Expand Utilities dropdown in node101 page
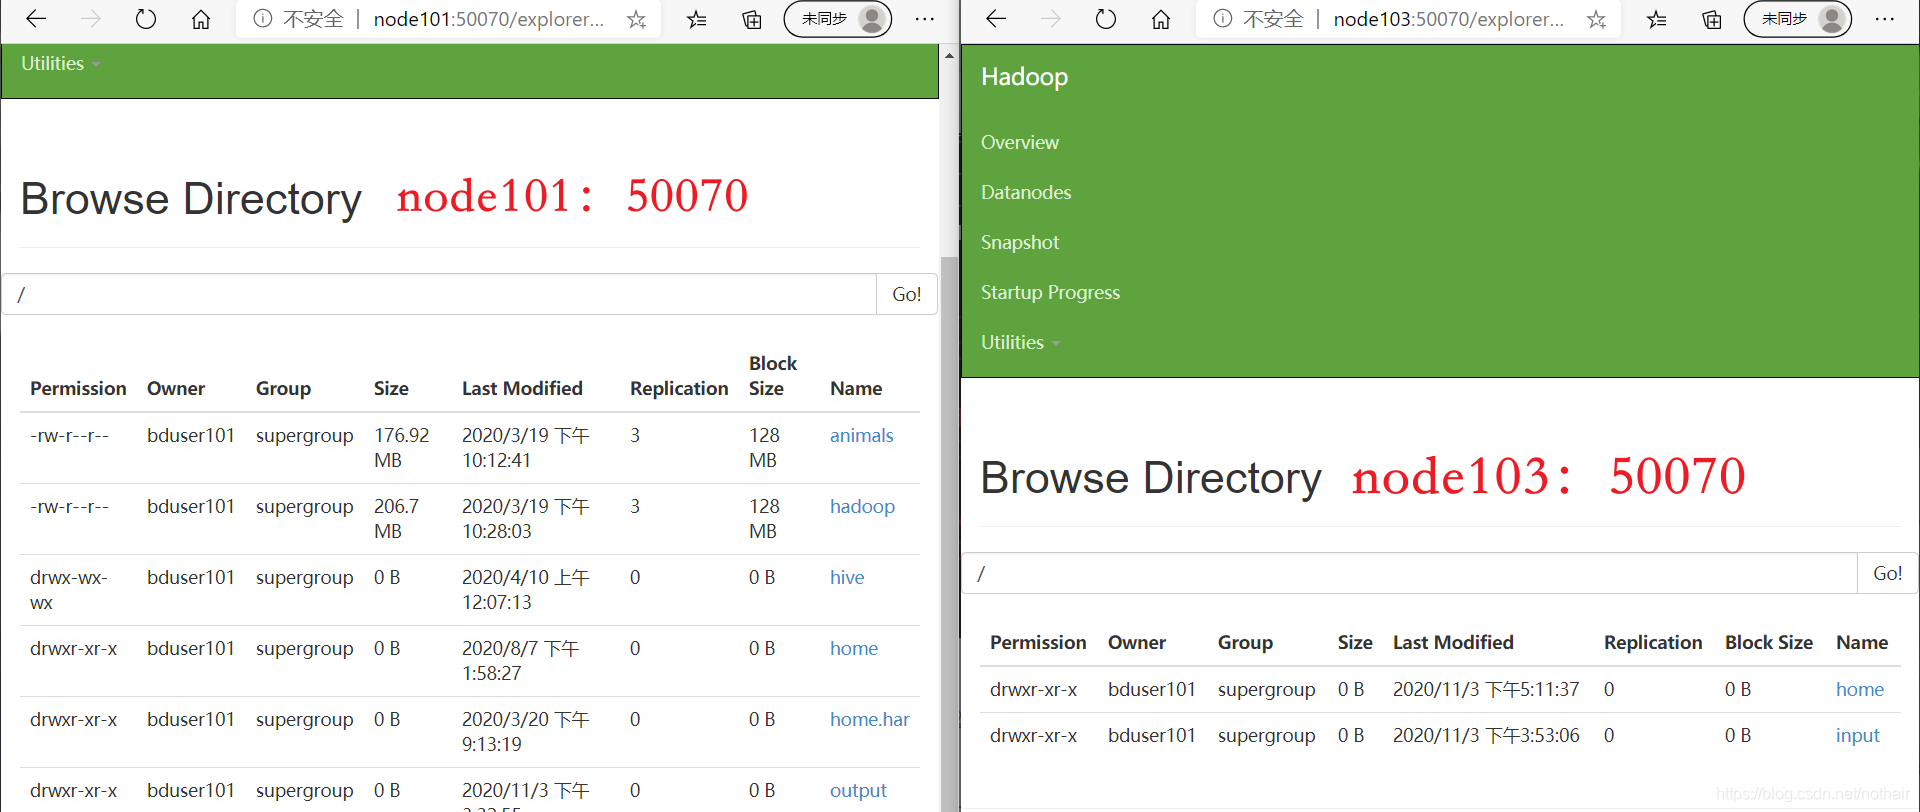 [x=61, y=63]
